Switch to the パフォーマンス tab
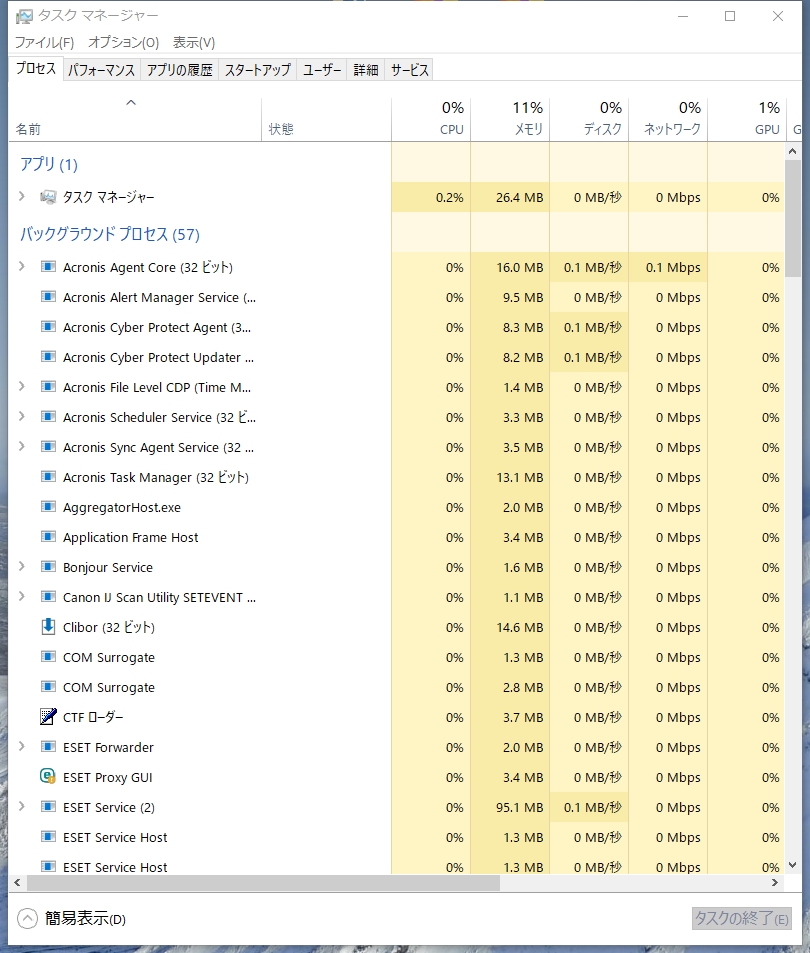Image resolution: width=810 pixels, height=953 pixels. 101,70
